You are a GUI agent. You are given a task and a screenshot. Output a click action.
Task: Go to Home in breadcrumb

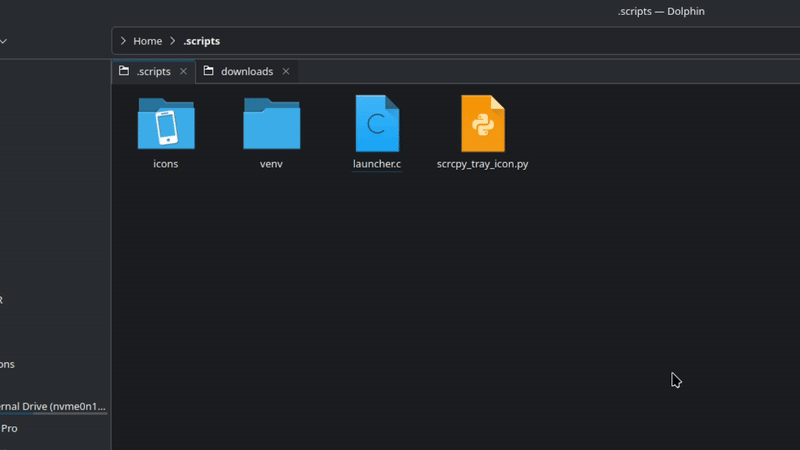click(x=147, y=41)
